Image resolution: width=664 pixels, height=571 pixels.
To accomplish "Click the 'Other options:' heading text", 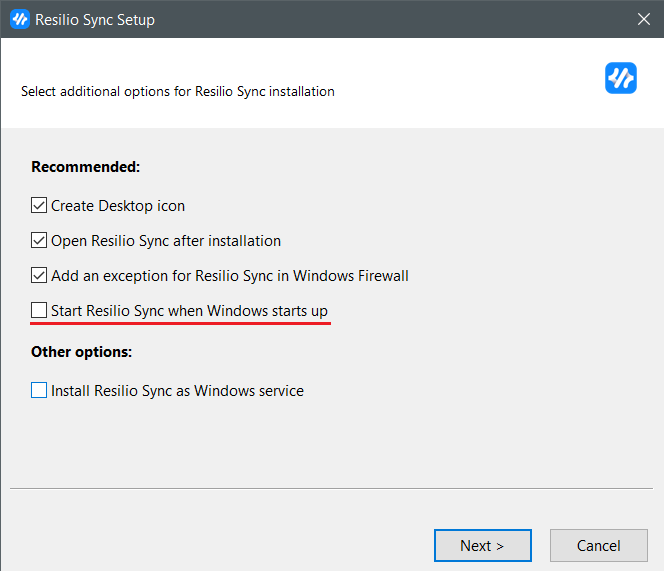I will 82,352.
